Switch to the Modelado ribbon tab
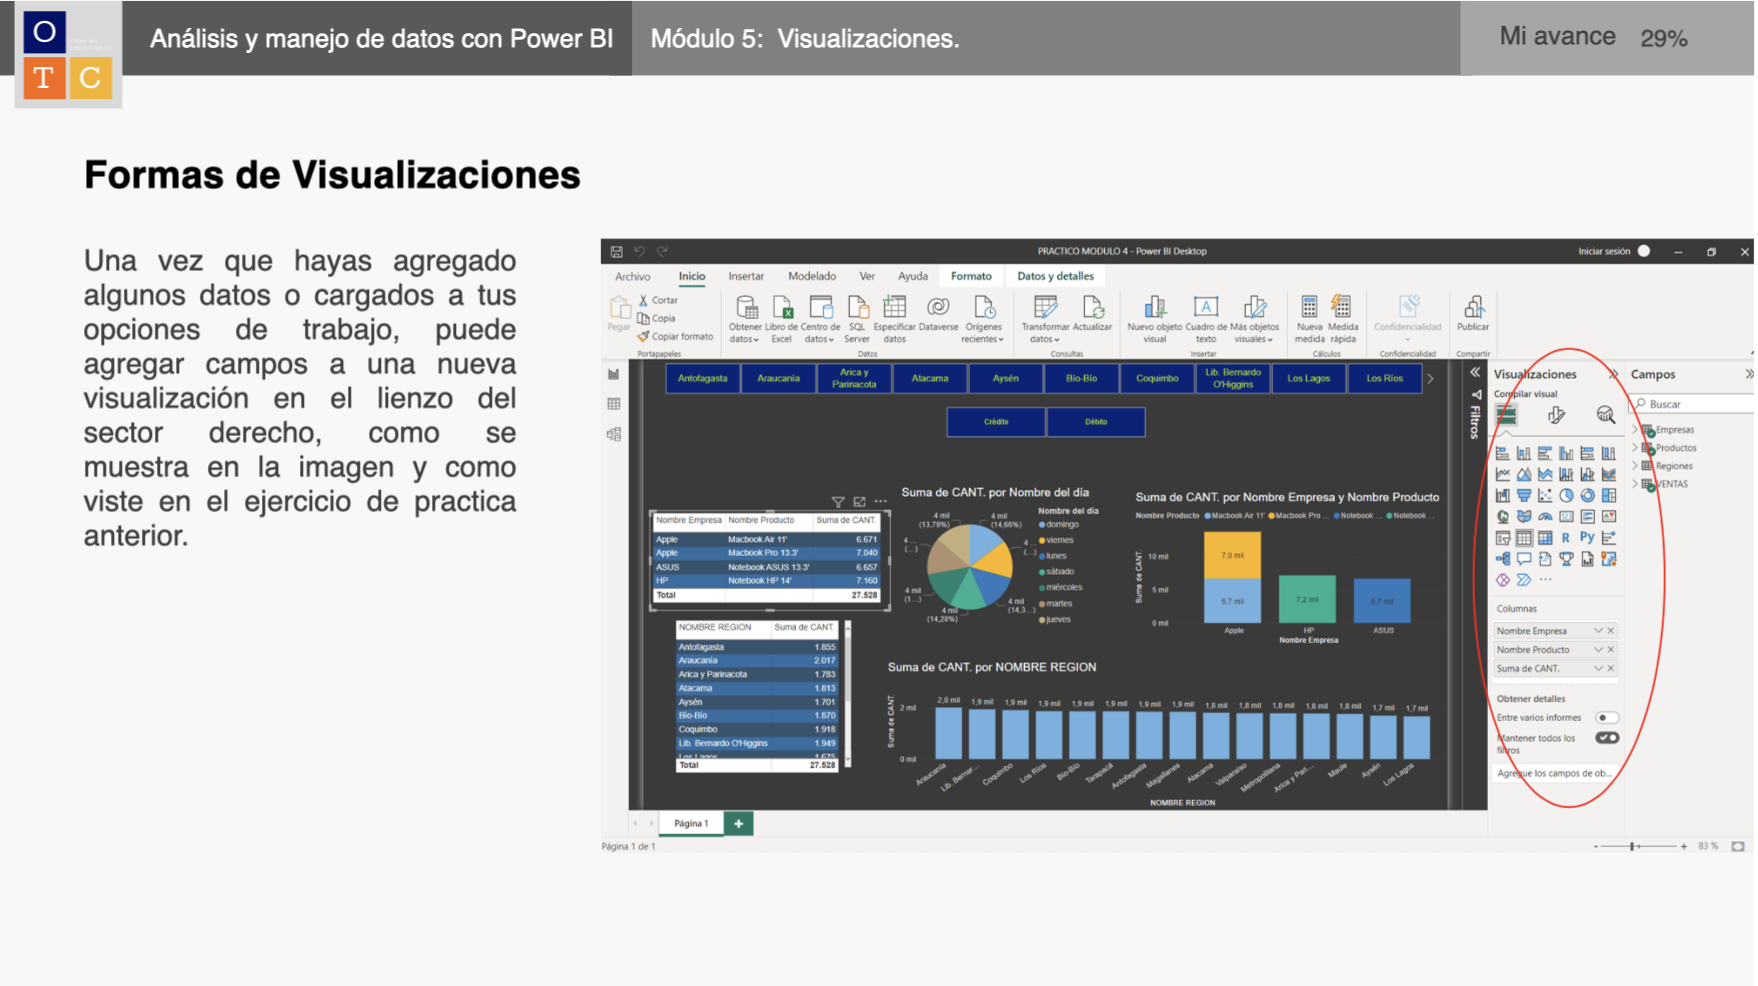 tap(812, 276)
